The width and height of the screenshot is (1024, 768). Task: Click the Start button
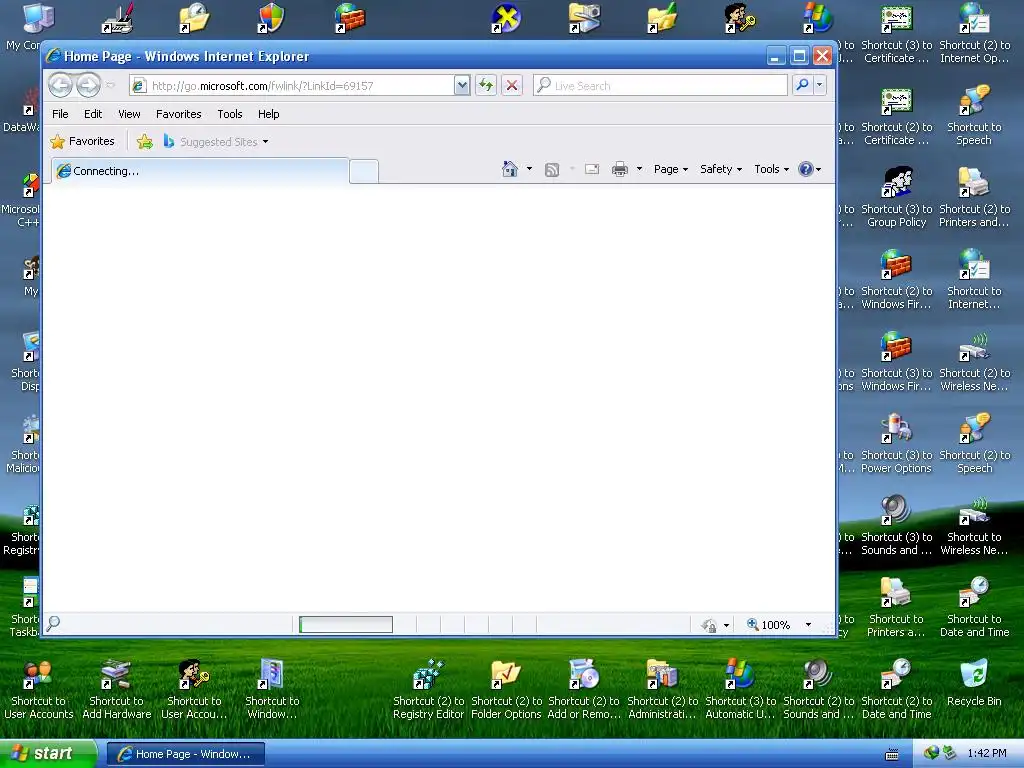click(47, 754)
